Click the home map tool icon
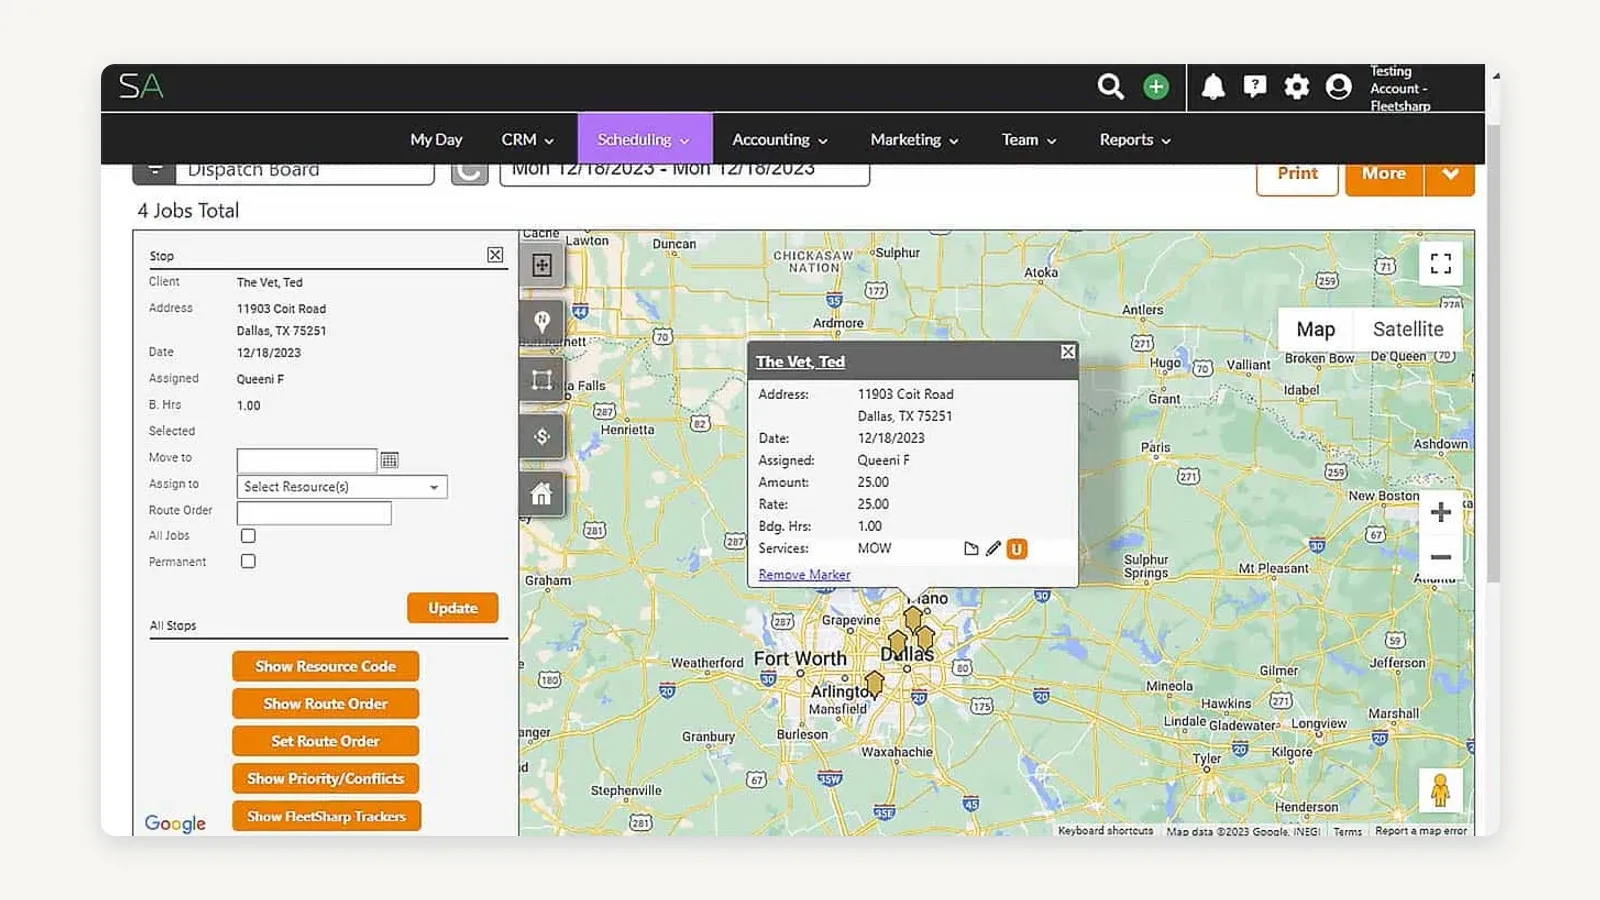The height and width of the screenshot is (900, 1600). point(542,494)
